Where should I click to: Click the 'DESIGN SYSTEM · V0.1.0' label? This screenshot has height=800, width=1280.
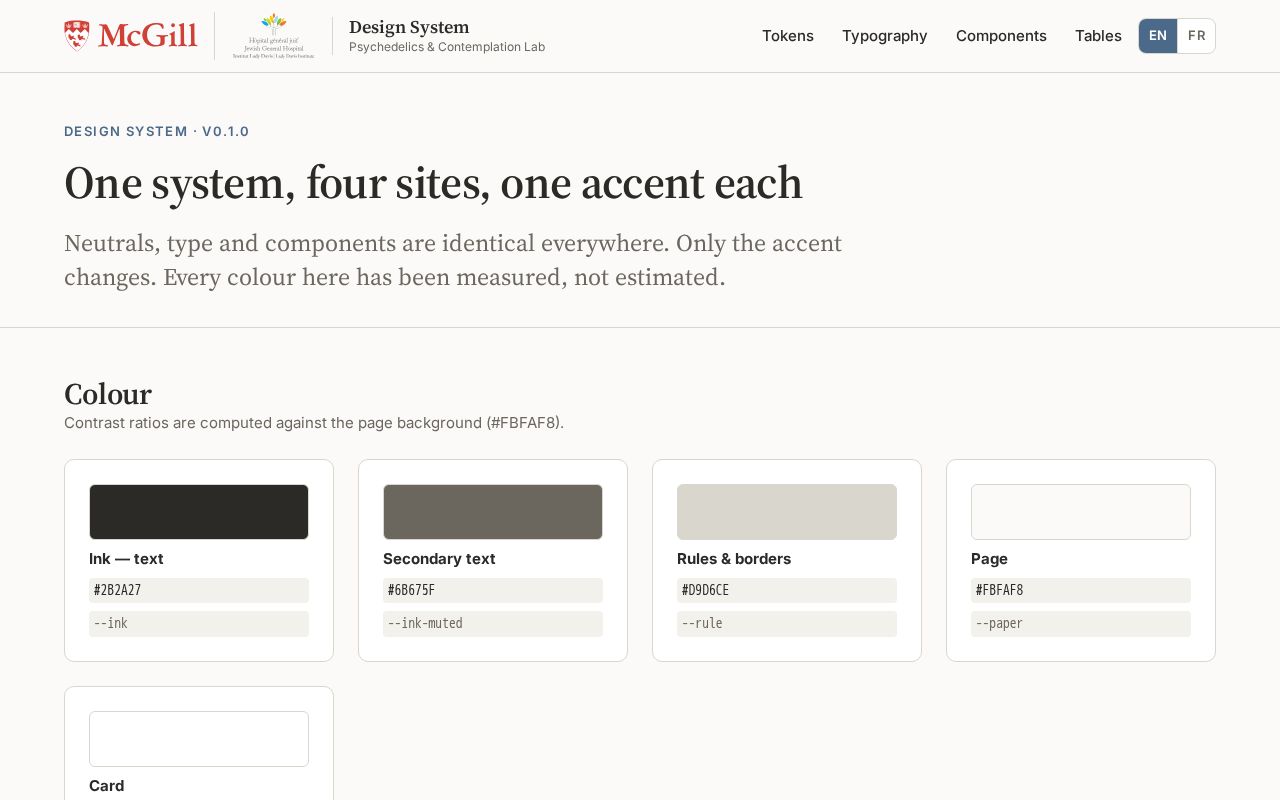click(157, 131)
